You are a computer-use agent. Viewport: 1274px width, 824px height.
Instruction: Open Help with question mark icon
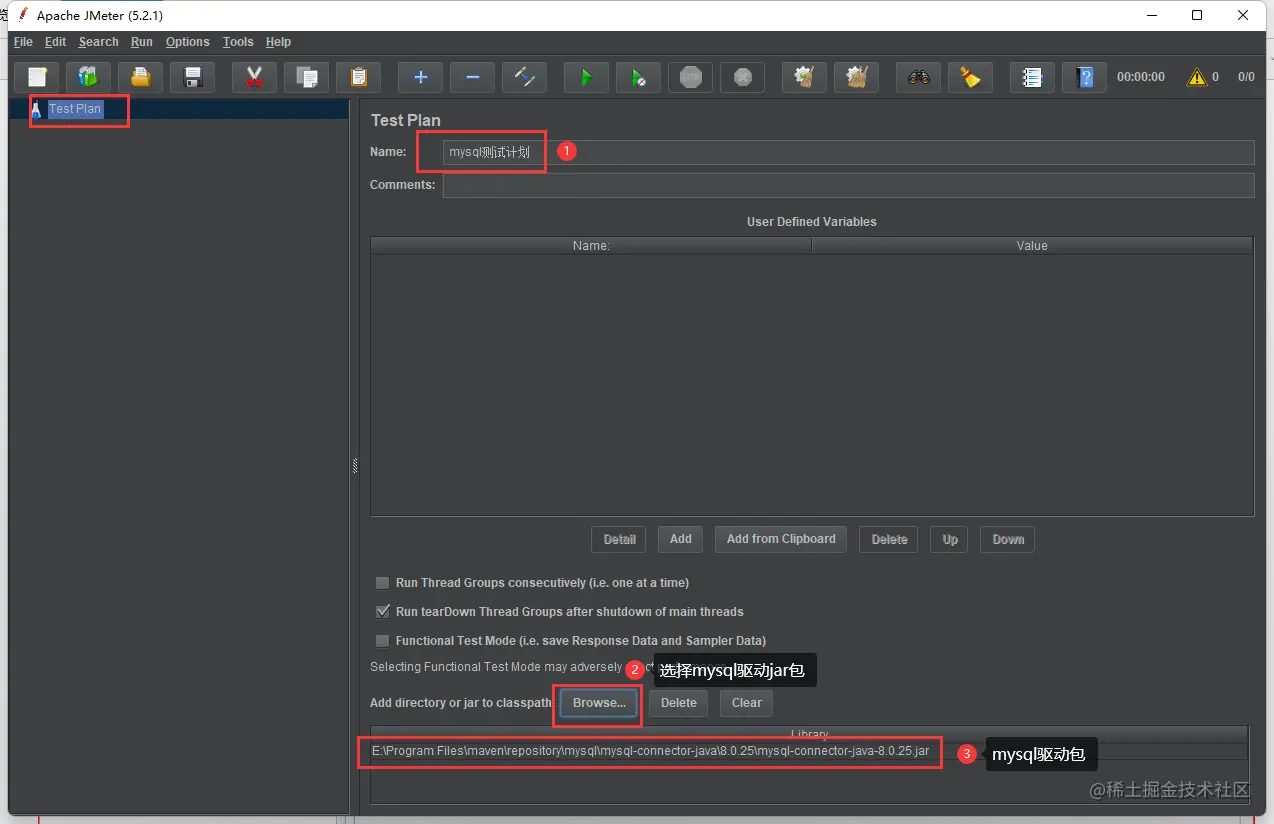pos(1085,77)
